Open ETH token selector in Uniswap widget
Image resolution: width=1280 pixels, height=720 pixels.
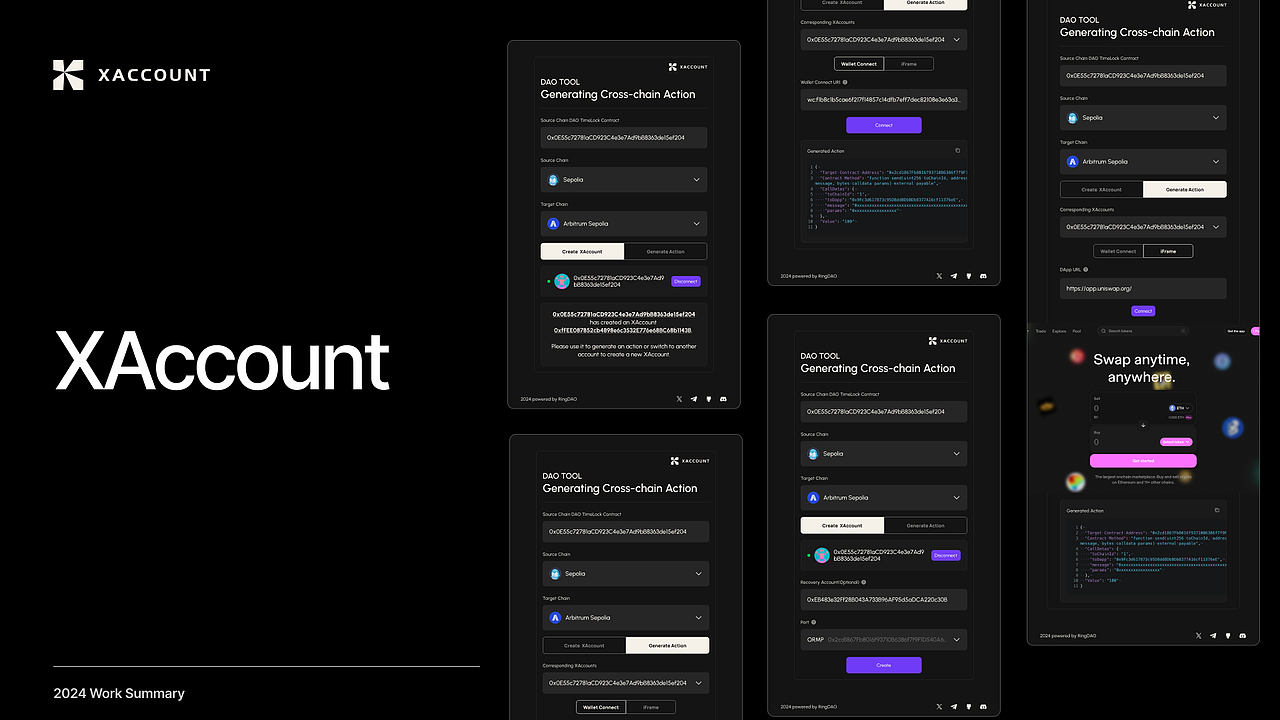click(1180, 408)
